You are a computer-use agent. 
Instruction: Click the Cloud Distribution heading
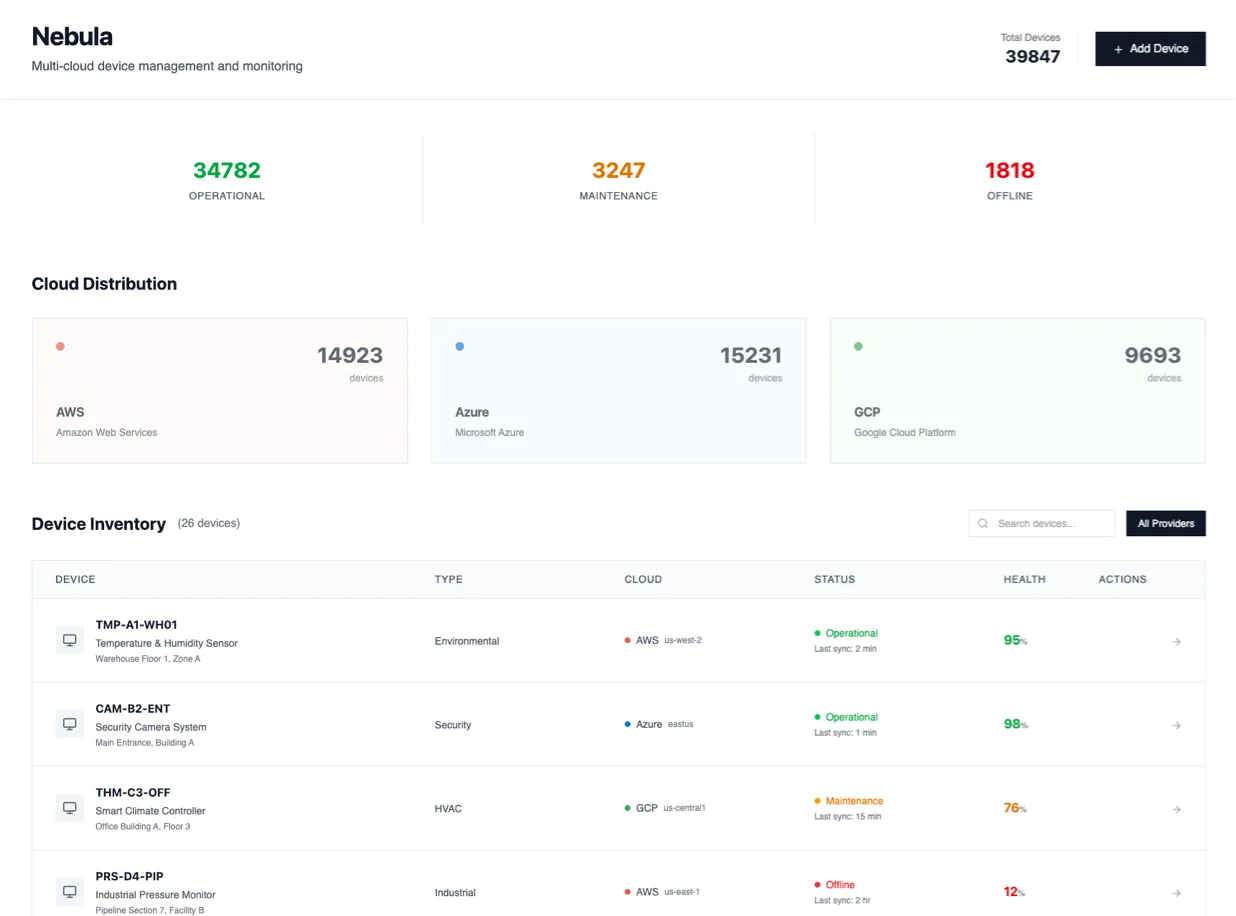point(104,284)
